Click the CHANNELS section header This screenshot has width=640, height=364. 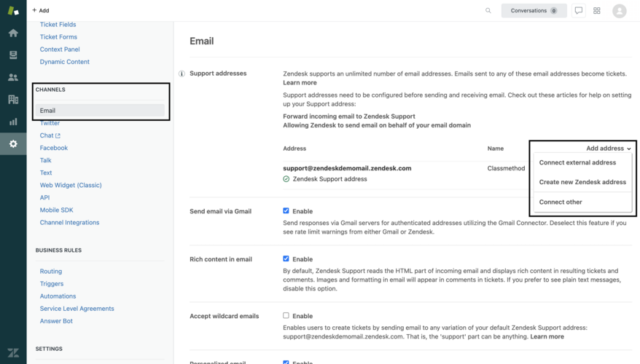click(x=50, y=89)
